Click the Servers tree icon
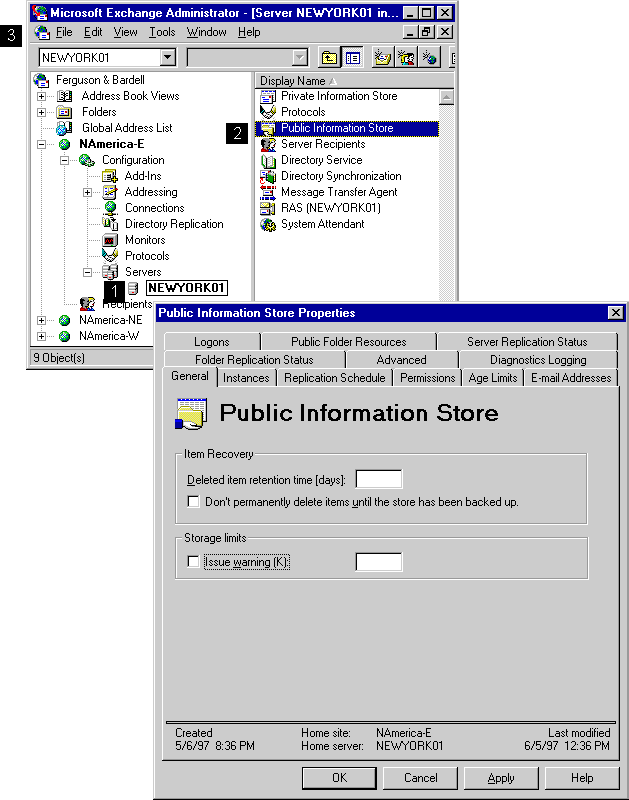The image size is (629, 800). pos(110,272)
